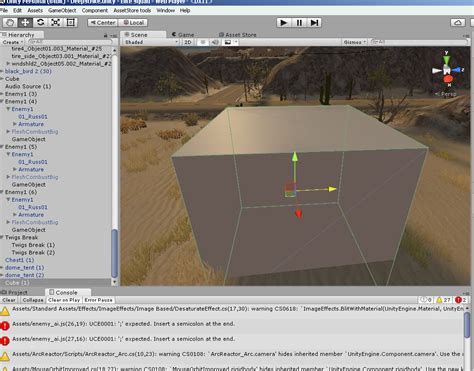Toggle info messages filter showing 0
The image size is (474, 371).
pyautogui.click(x=426, y=300)
